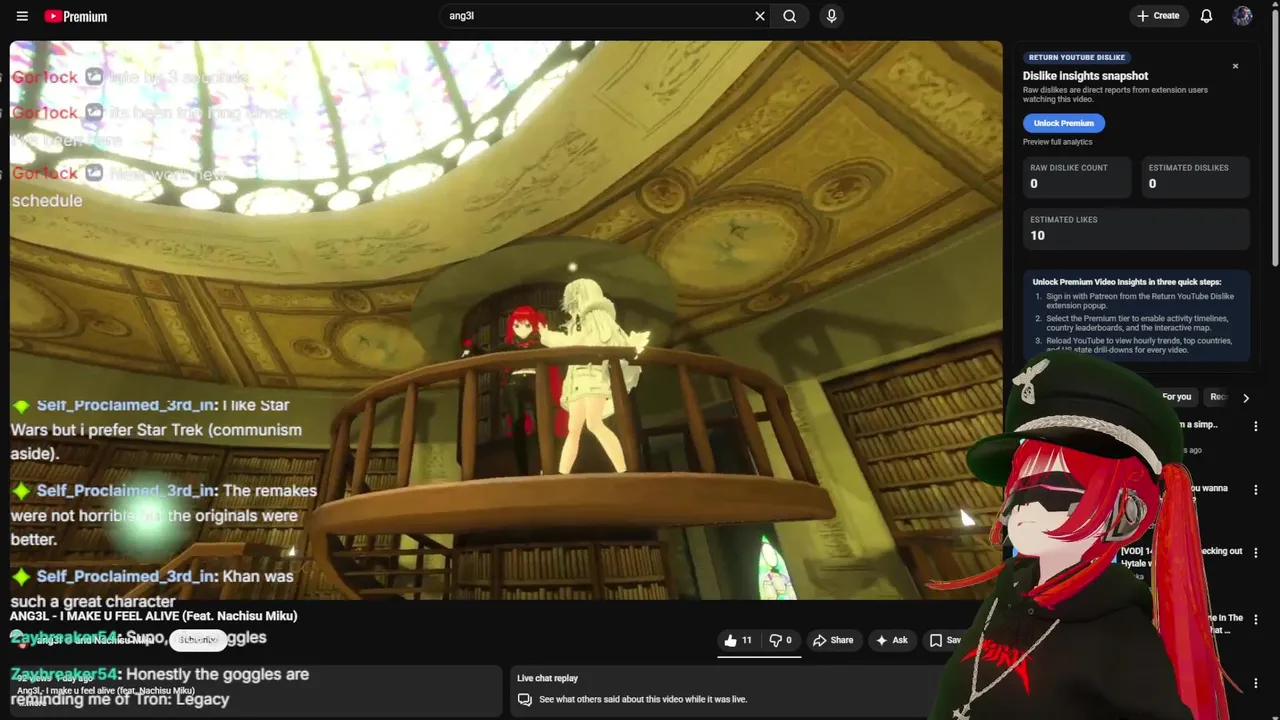The height and width of the screenshot is (720, 1280).
Task: Select the Raw Dislike Count card
Action: coord(1076,177)
